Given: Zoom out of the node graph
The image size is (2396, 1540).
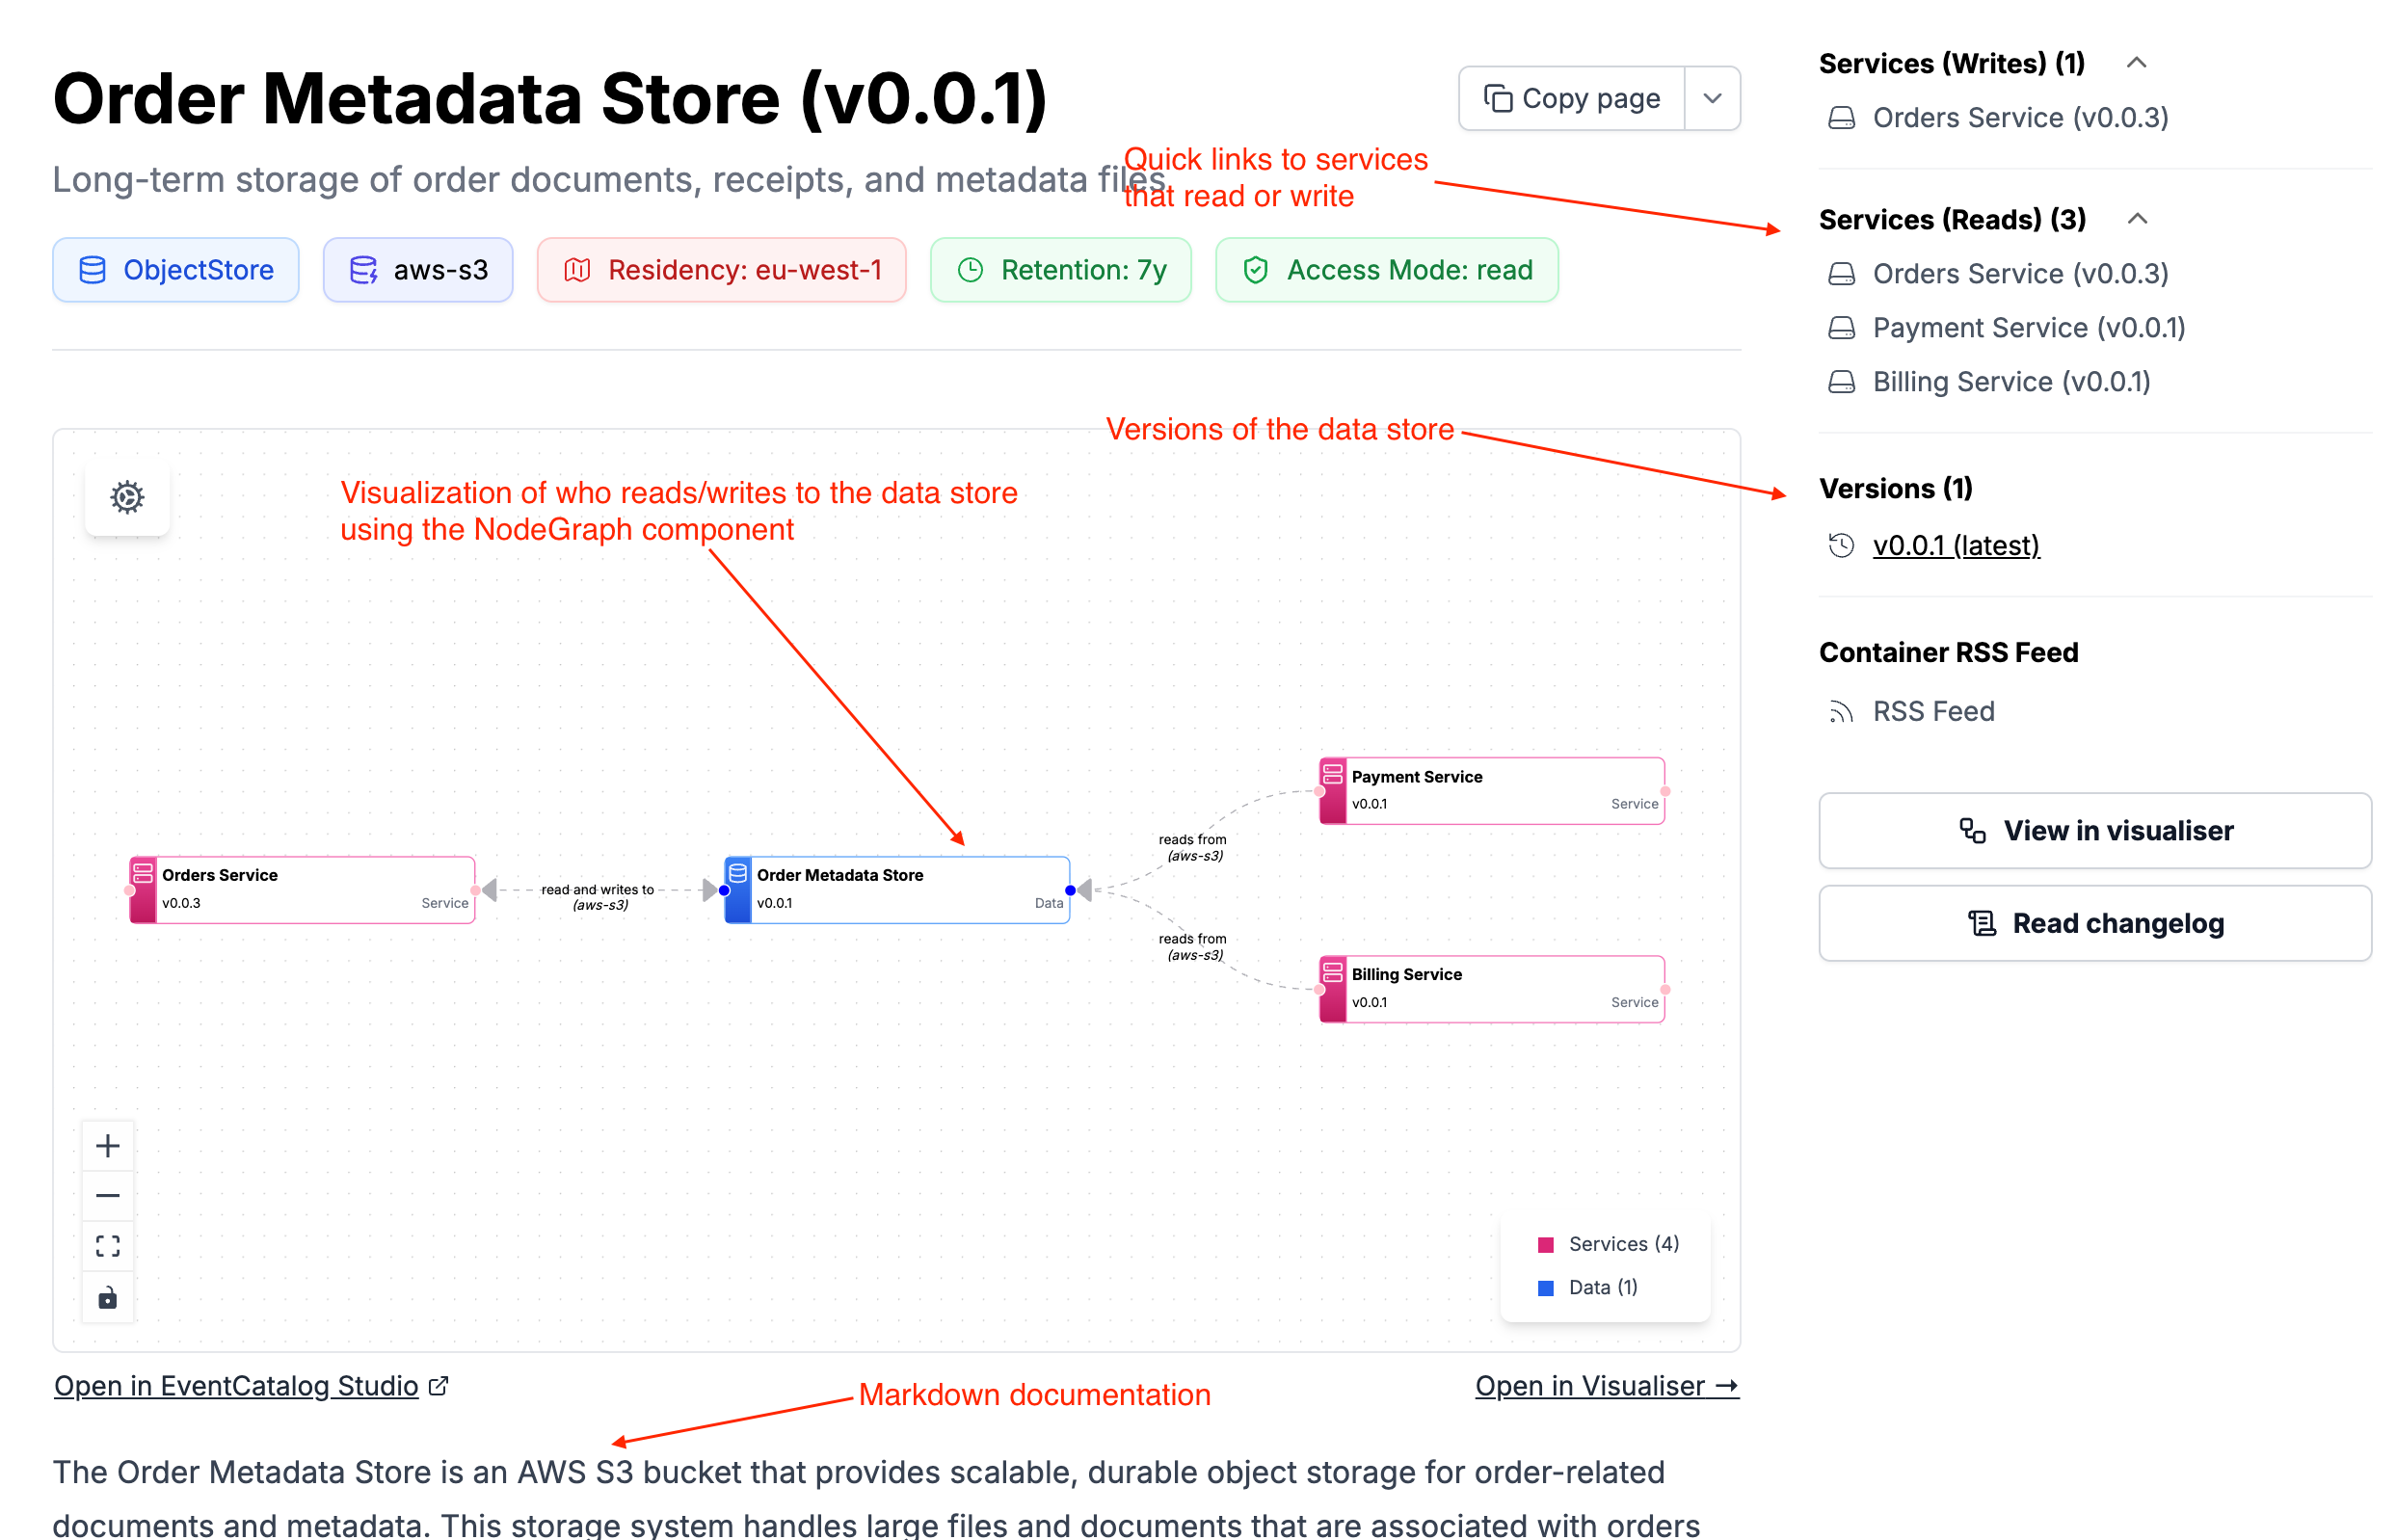Looking at the screenshot, I should coord(107,1195).
